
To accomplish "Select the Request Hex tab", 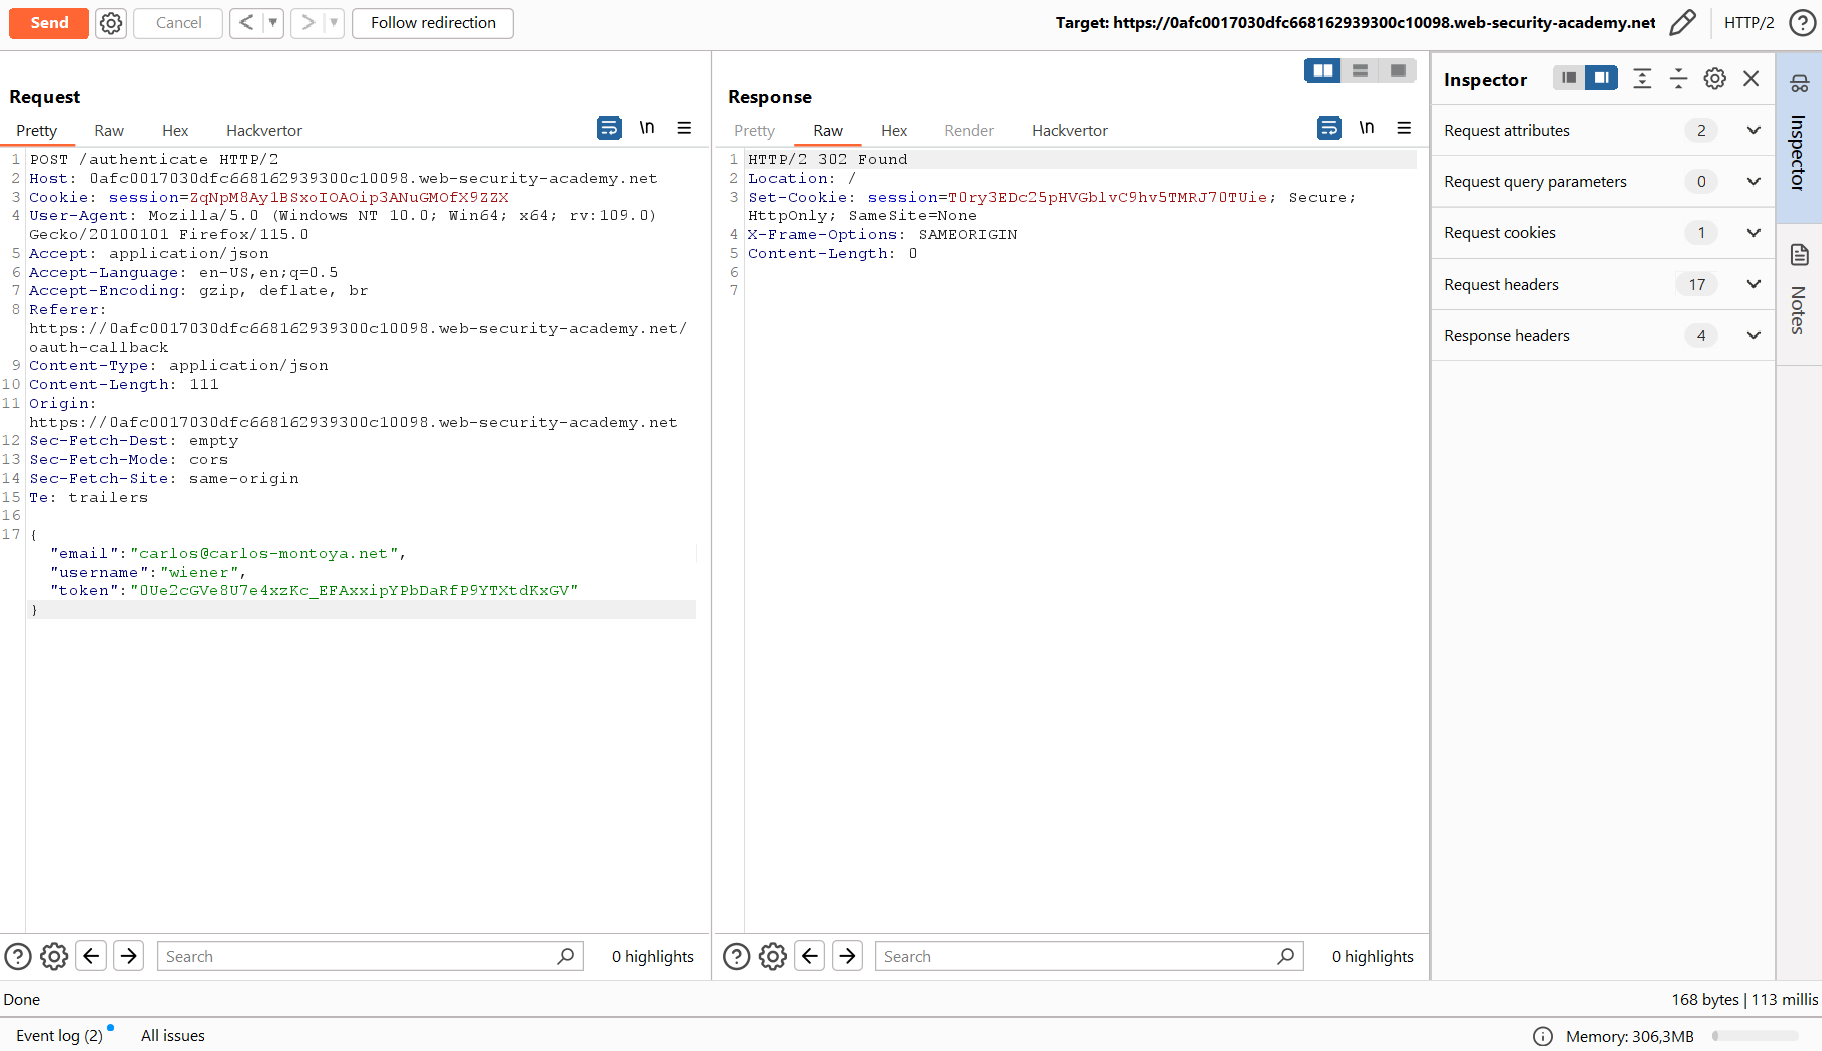I will pyautogui.click(x=175, y=131).
